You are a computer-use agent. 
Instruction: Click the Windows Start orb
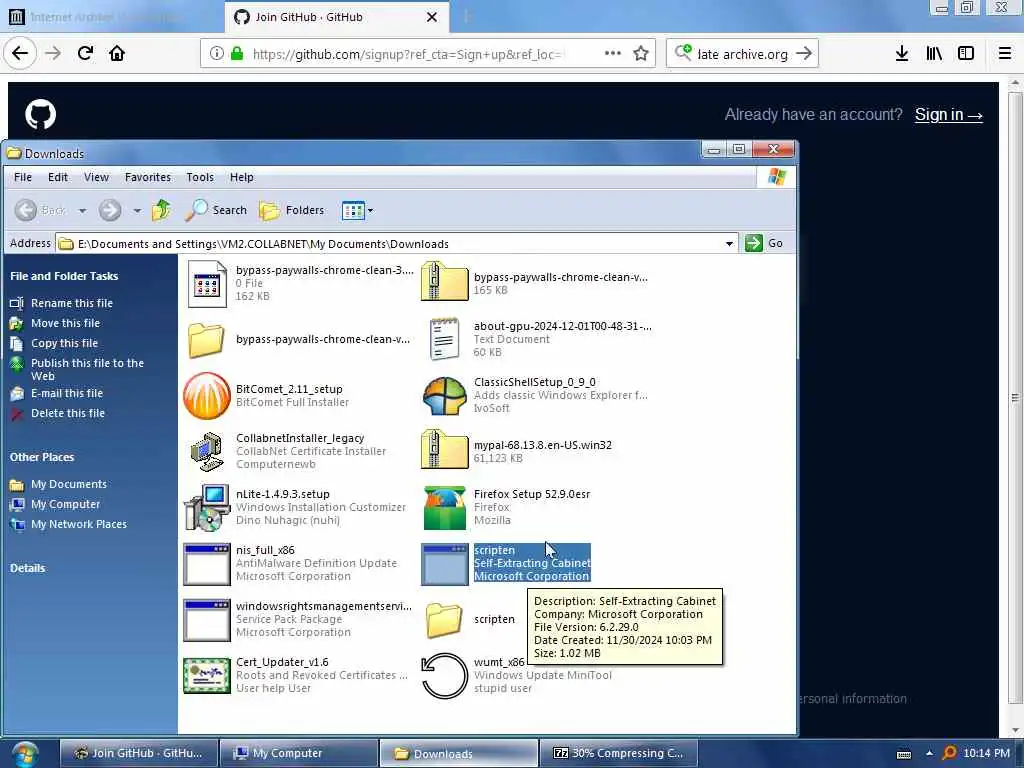pyautogui.click(x=25, y=754)
